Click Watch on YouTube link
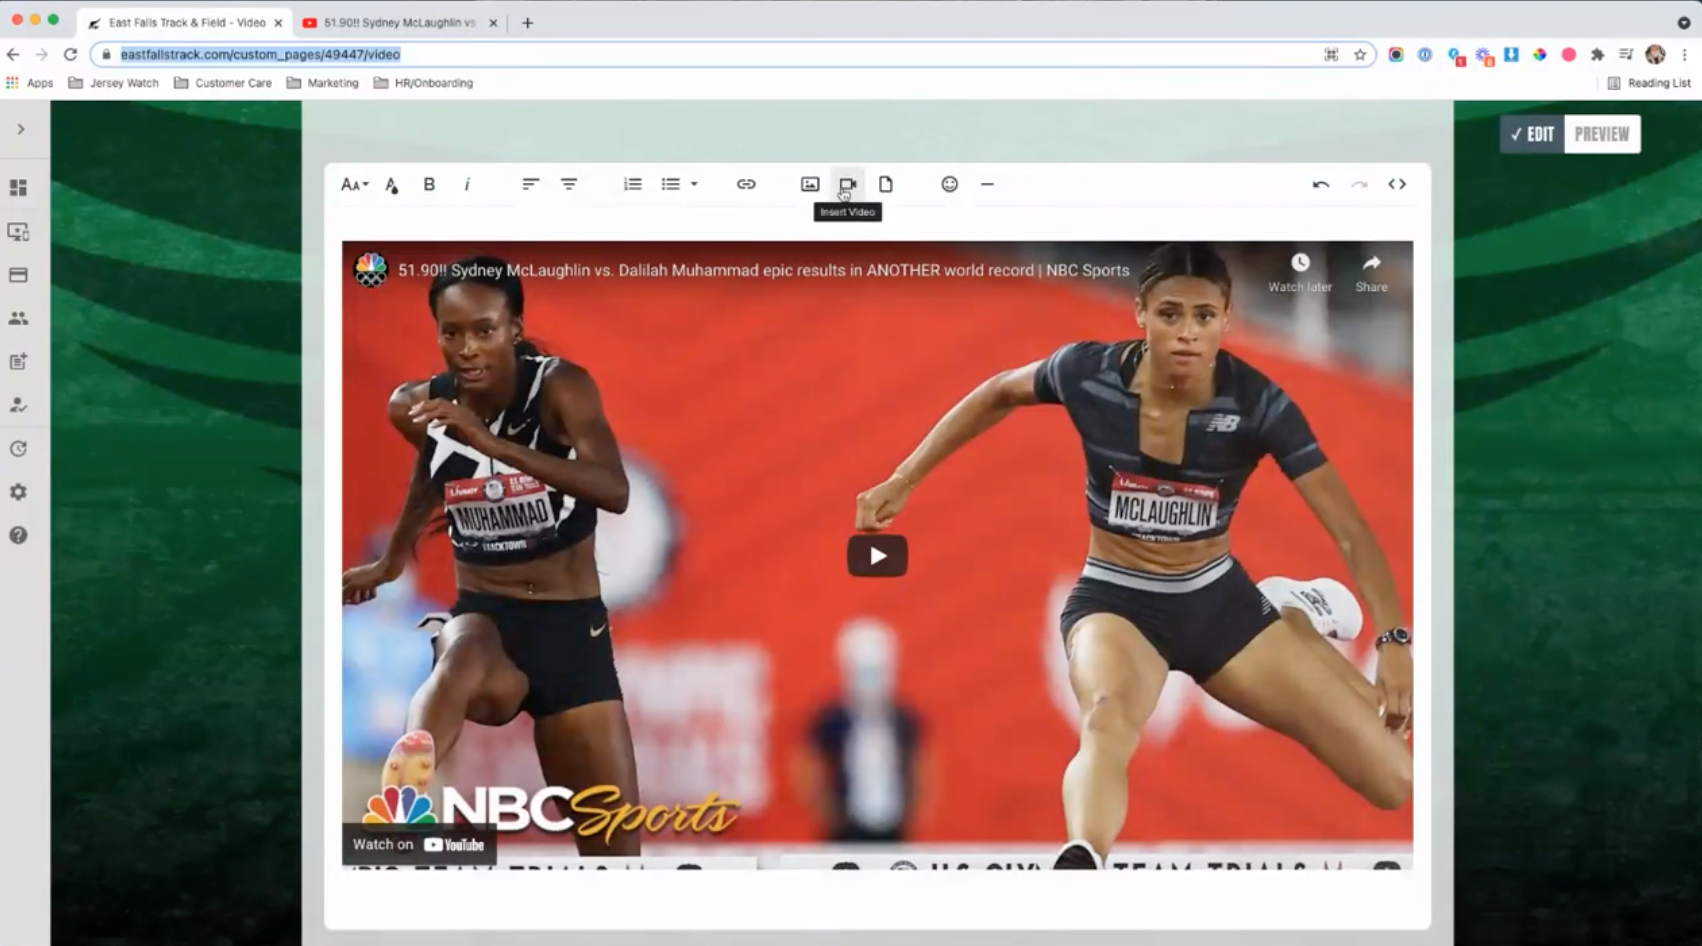 click(418, 844)
